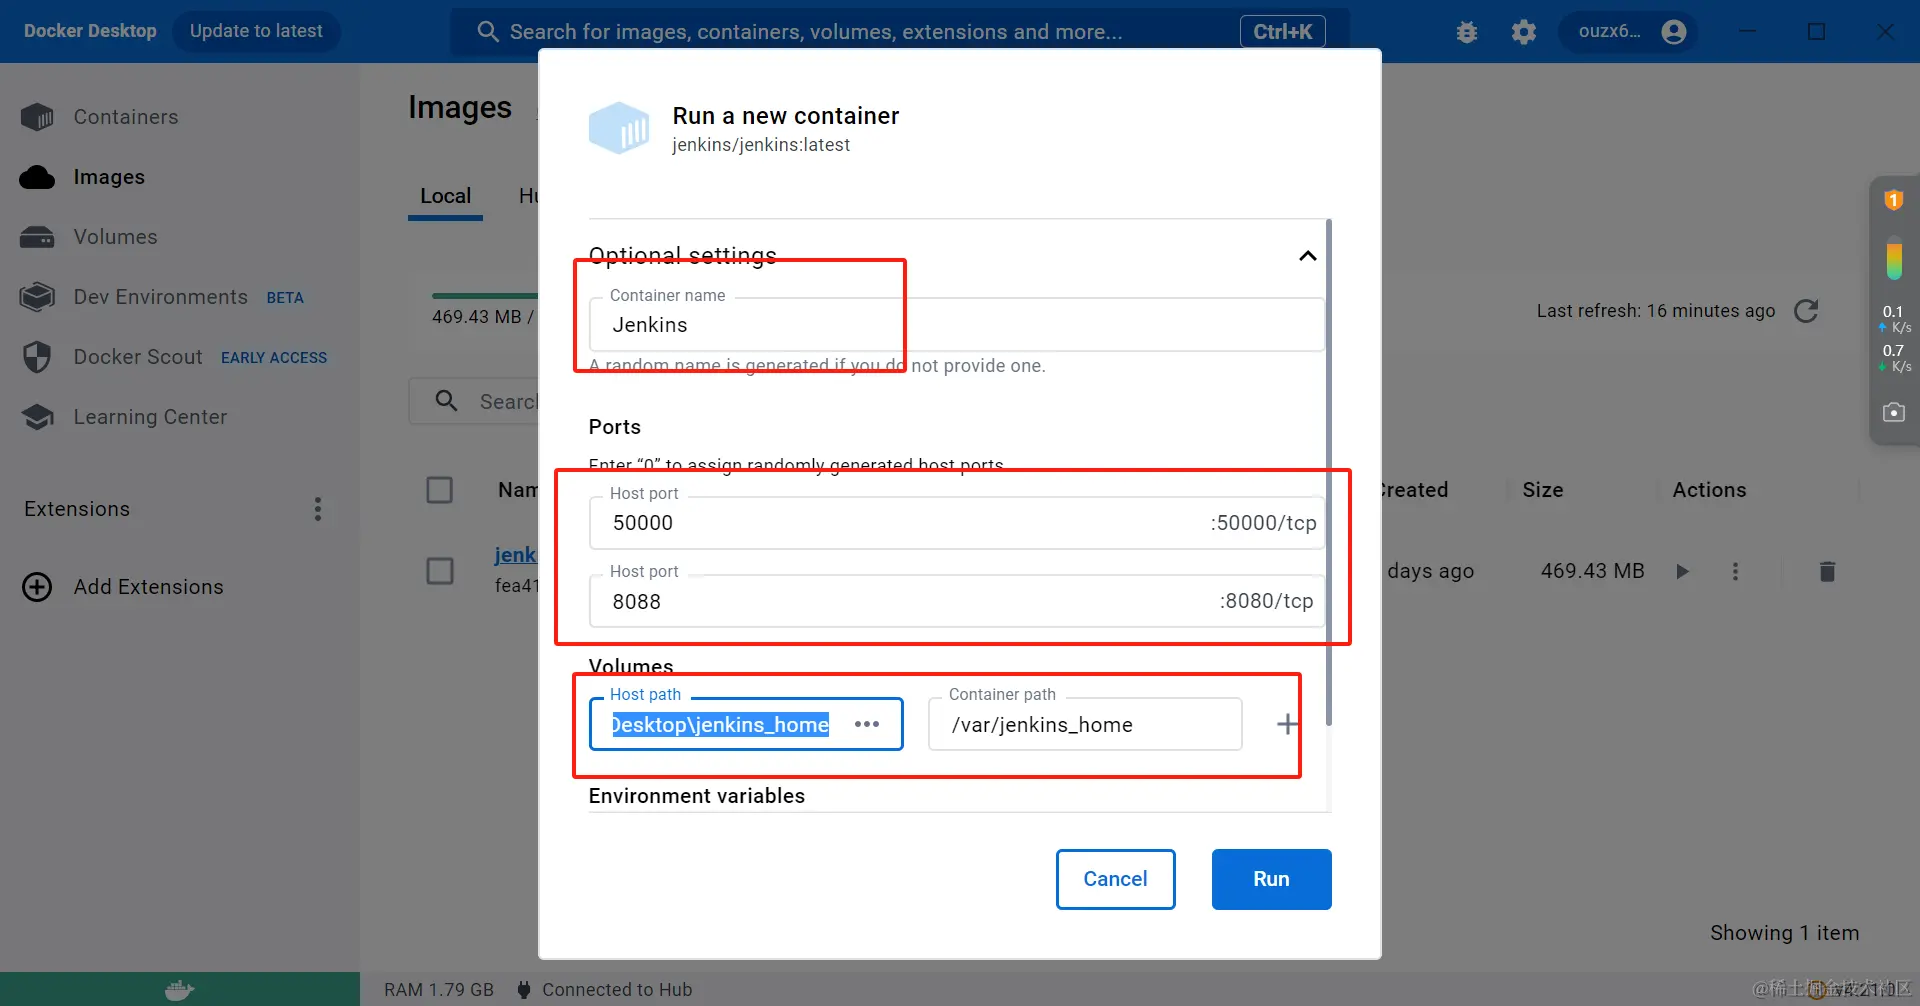Click the Add Extensions label
Screen dimensions: 1920x1006
click(x=149, y=587)
